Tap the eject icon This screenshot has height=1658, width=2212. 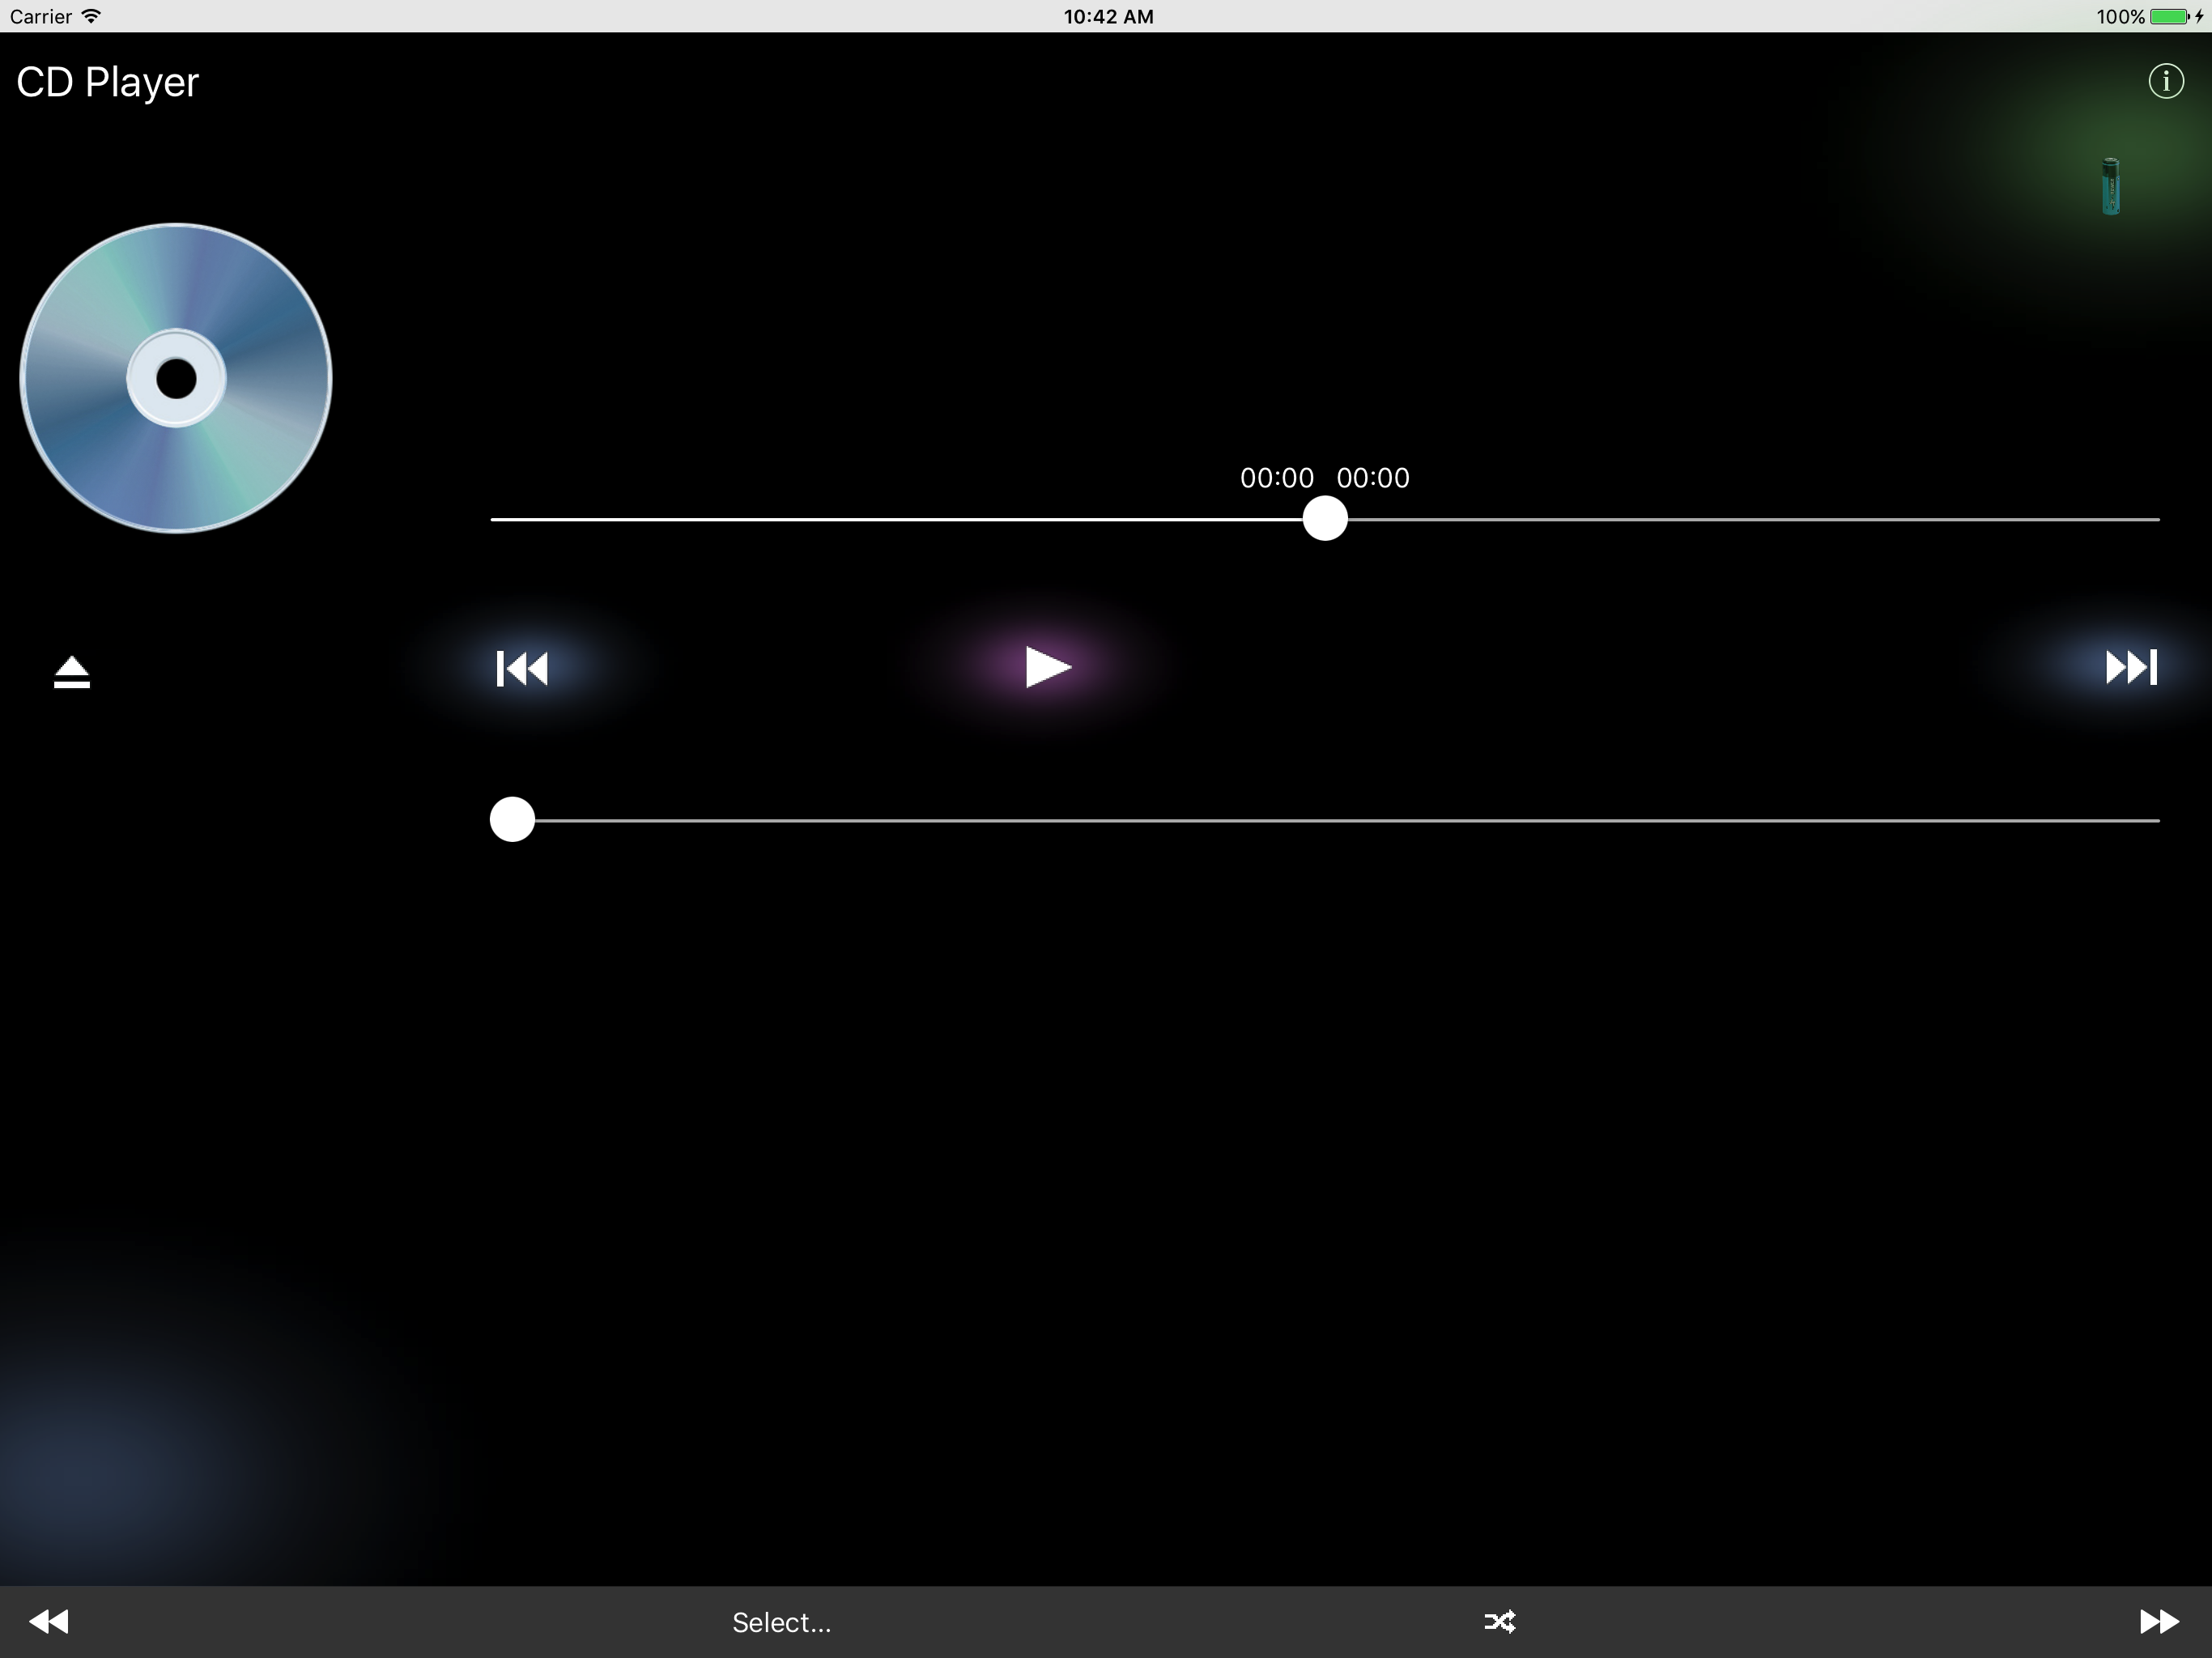coord(72,672)
